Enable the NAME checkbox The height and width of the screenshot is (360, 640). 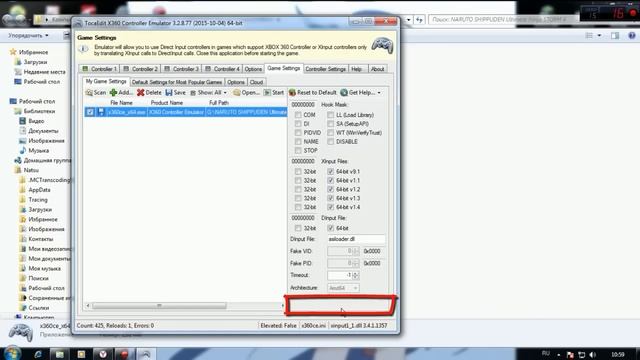298,142
